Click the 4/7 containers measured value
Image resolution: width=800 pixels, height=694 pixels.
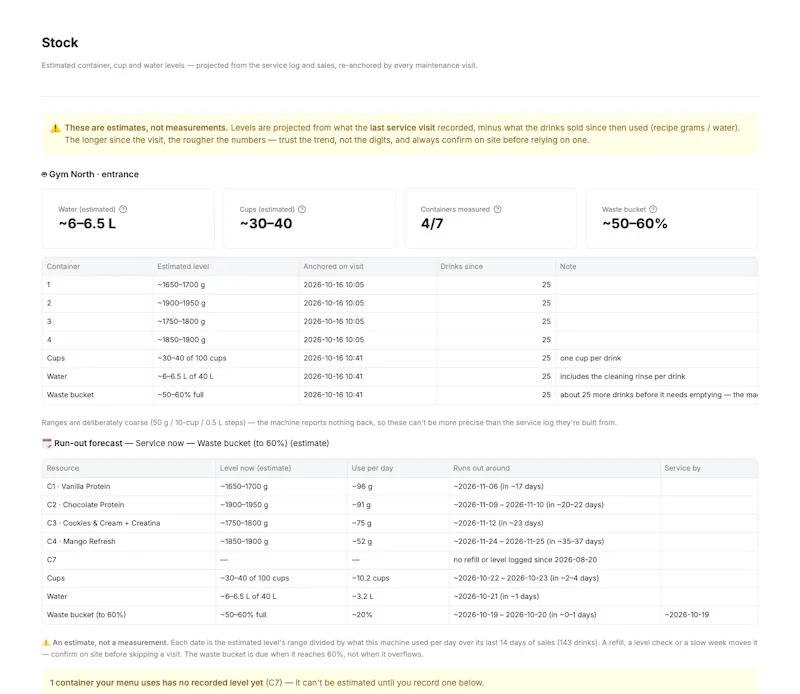[432, 224]
